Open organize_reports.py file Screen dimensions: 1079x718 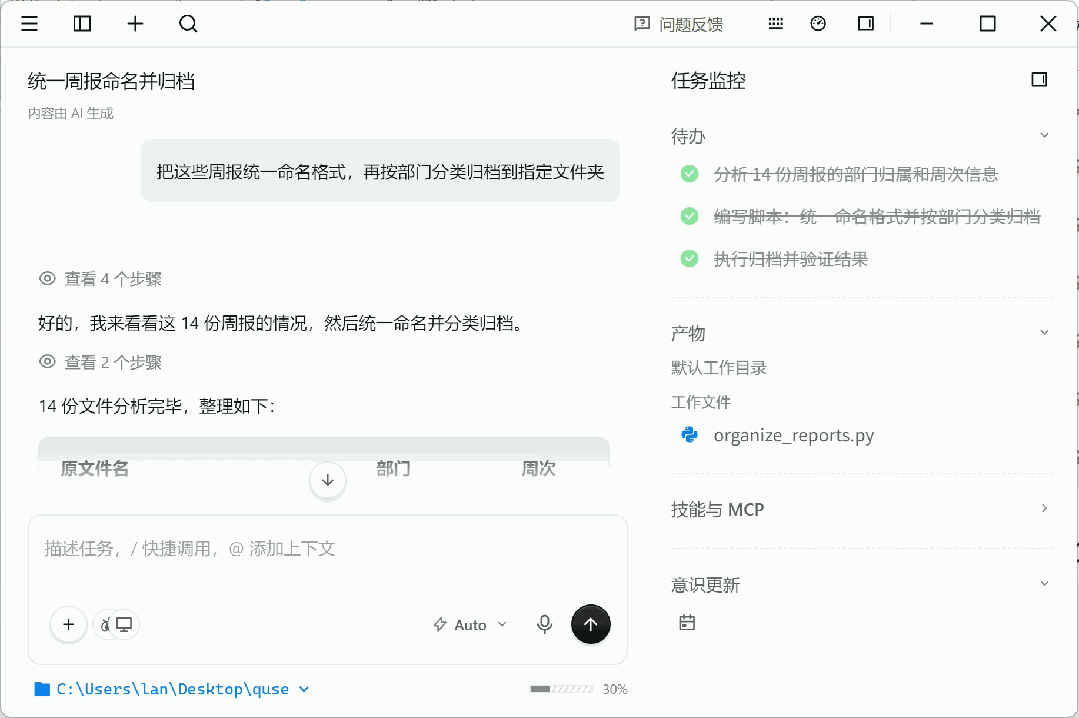[x=793, y=435]
